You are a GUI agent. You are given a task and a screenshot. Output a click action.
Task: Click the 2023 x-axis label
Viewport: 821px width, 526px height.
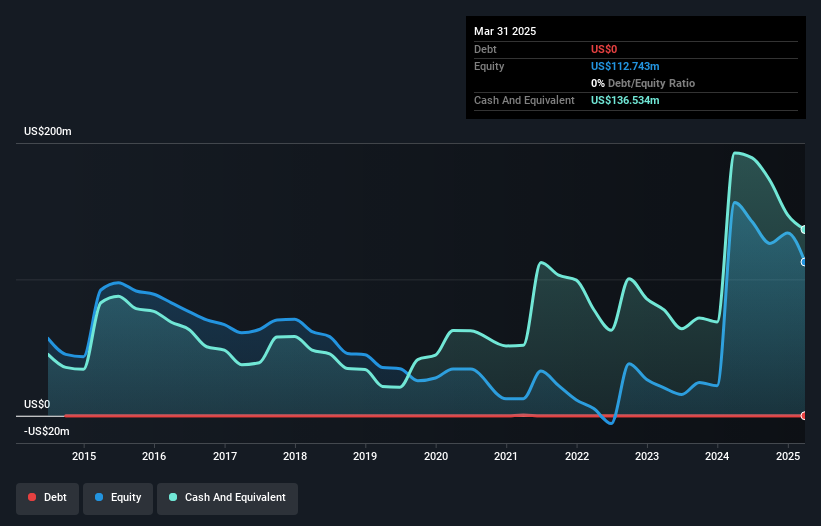pyautogui.click(x=647, y=456)
